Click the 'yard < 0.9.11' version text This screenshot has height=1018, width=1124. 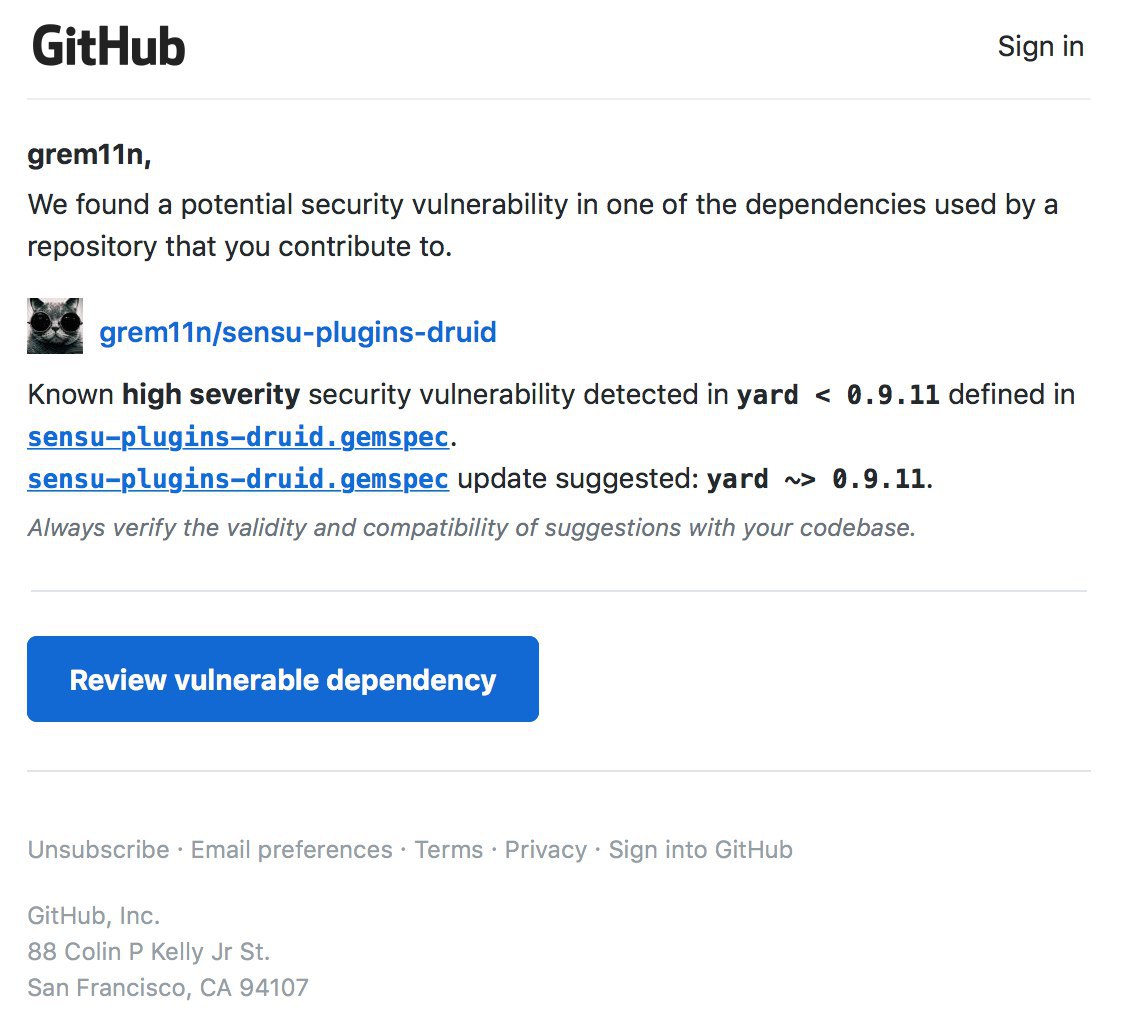coord(838,395)
